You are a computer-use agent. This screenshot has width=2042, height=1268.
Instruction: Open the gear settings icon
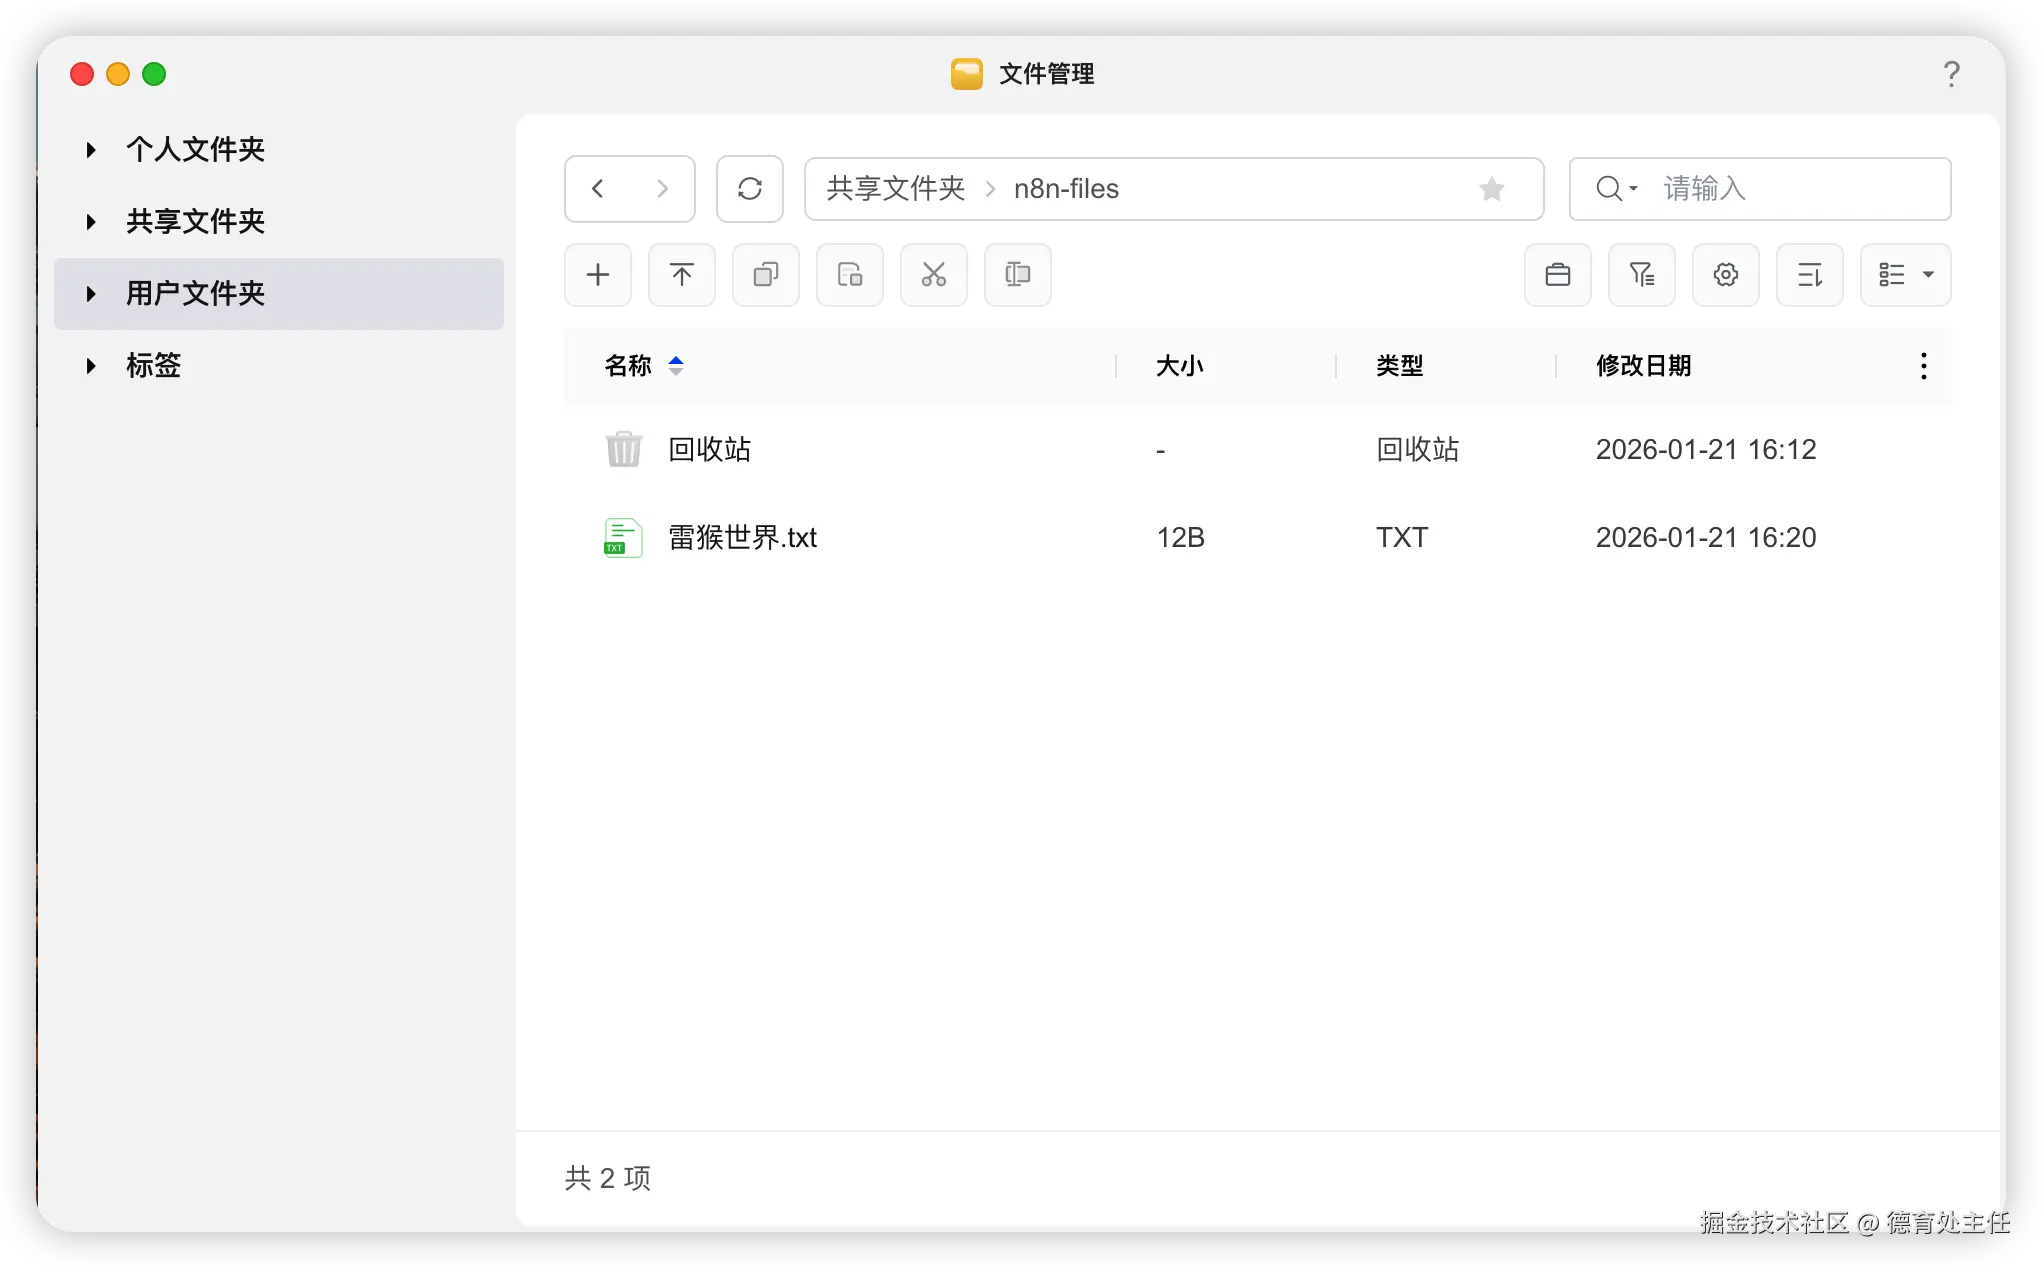pos(1725,275)
